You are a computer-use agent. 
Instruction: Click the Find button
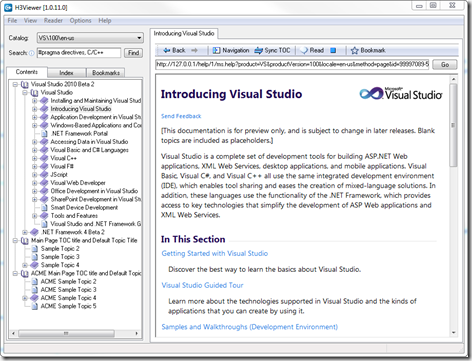[133, 53]
